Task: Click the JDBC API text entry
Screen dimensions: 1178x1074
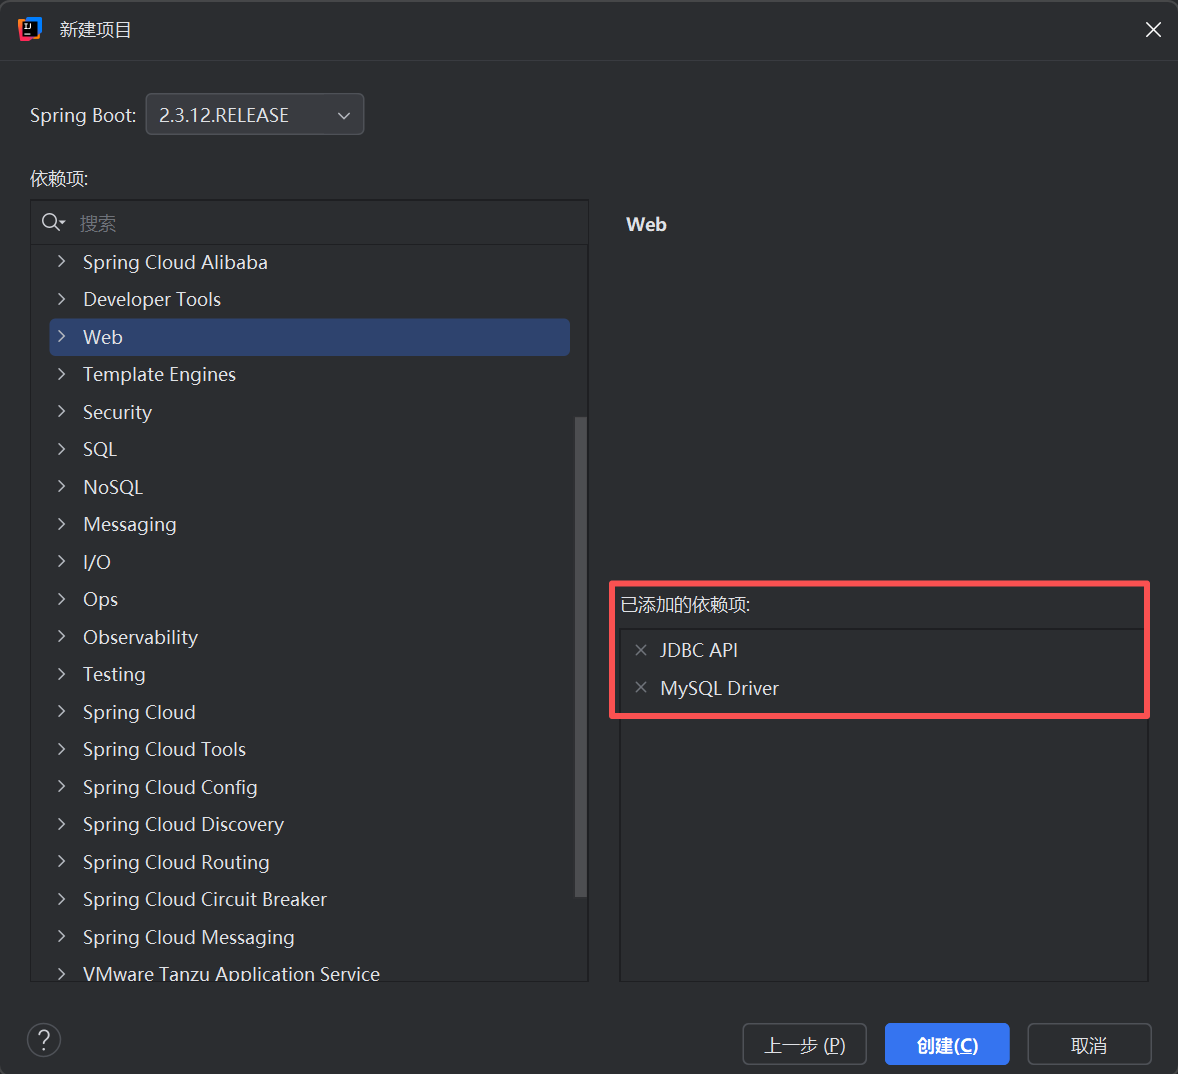Action: click(x=699, y=650)
